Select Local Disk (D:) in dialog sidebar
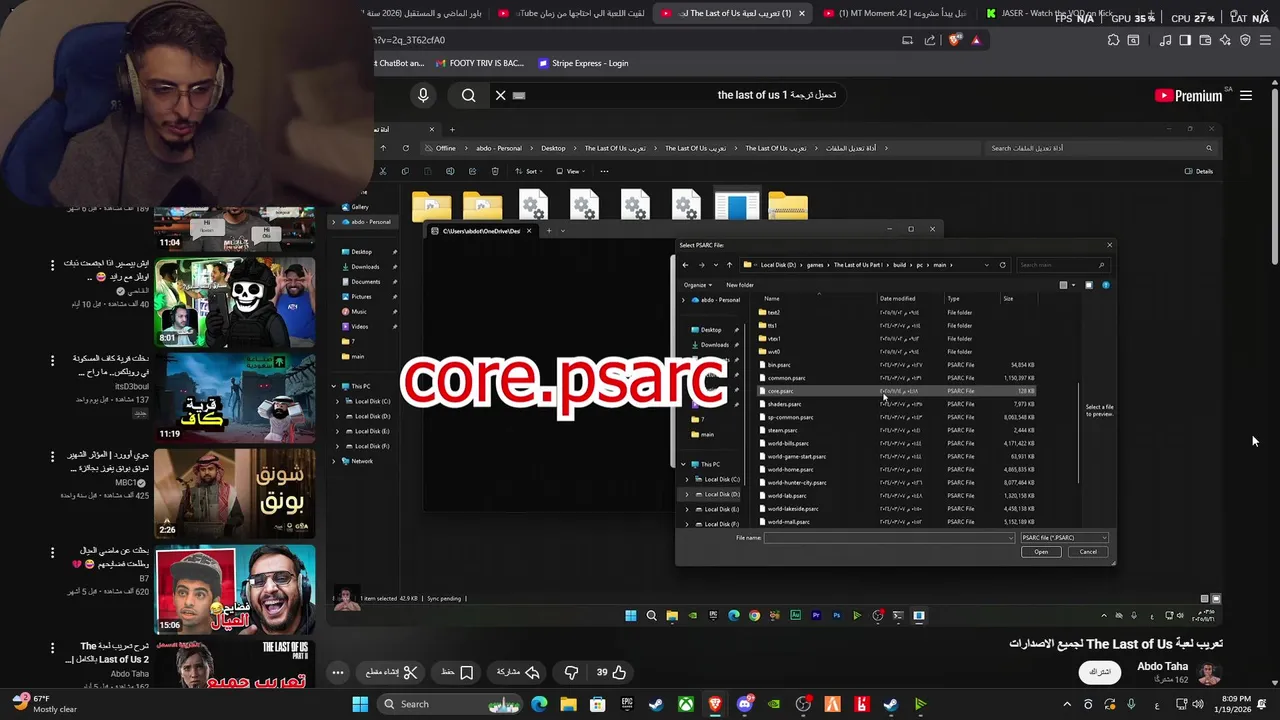 coord(721,494)
